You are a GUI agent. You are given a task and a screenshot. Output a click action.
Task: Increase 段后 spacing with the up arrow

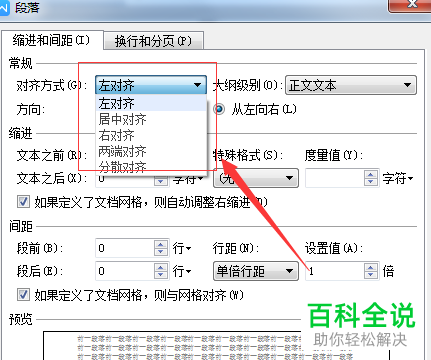(x=161, y=267)
